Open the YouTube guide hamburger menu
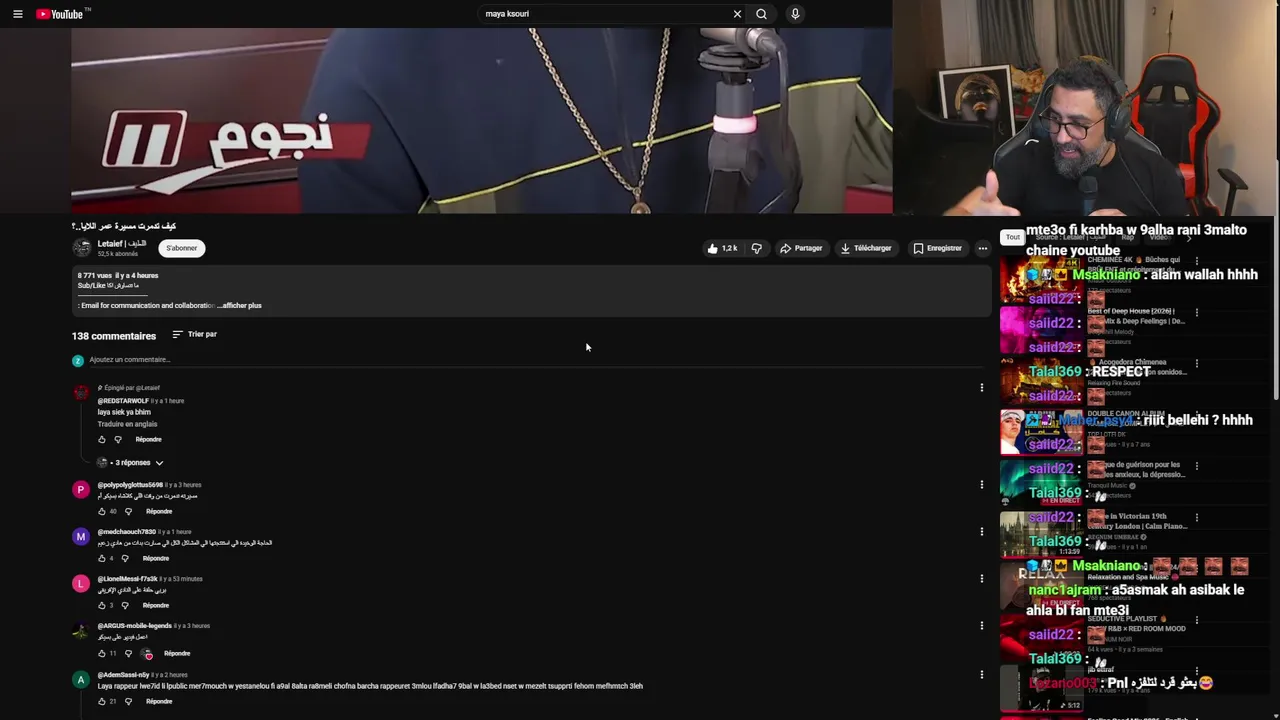Viewport: 1280px width, 720px height. [x=17, y=14]
